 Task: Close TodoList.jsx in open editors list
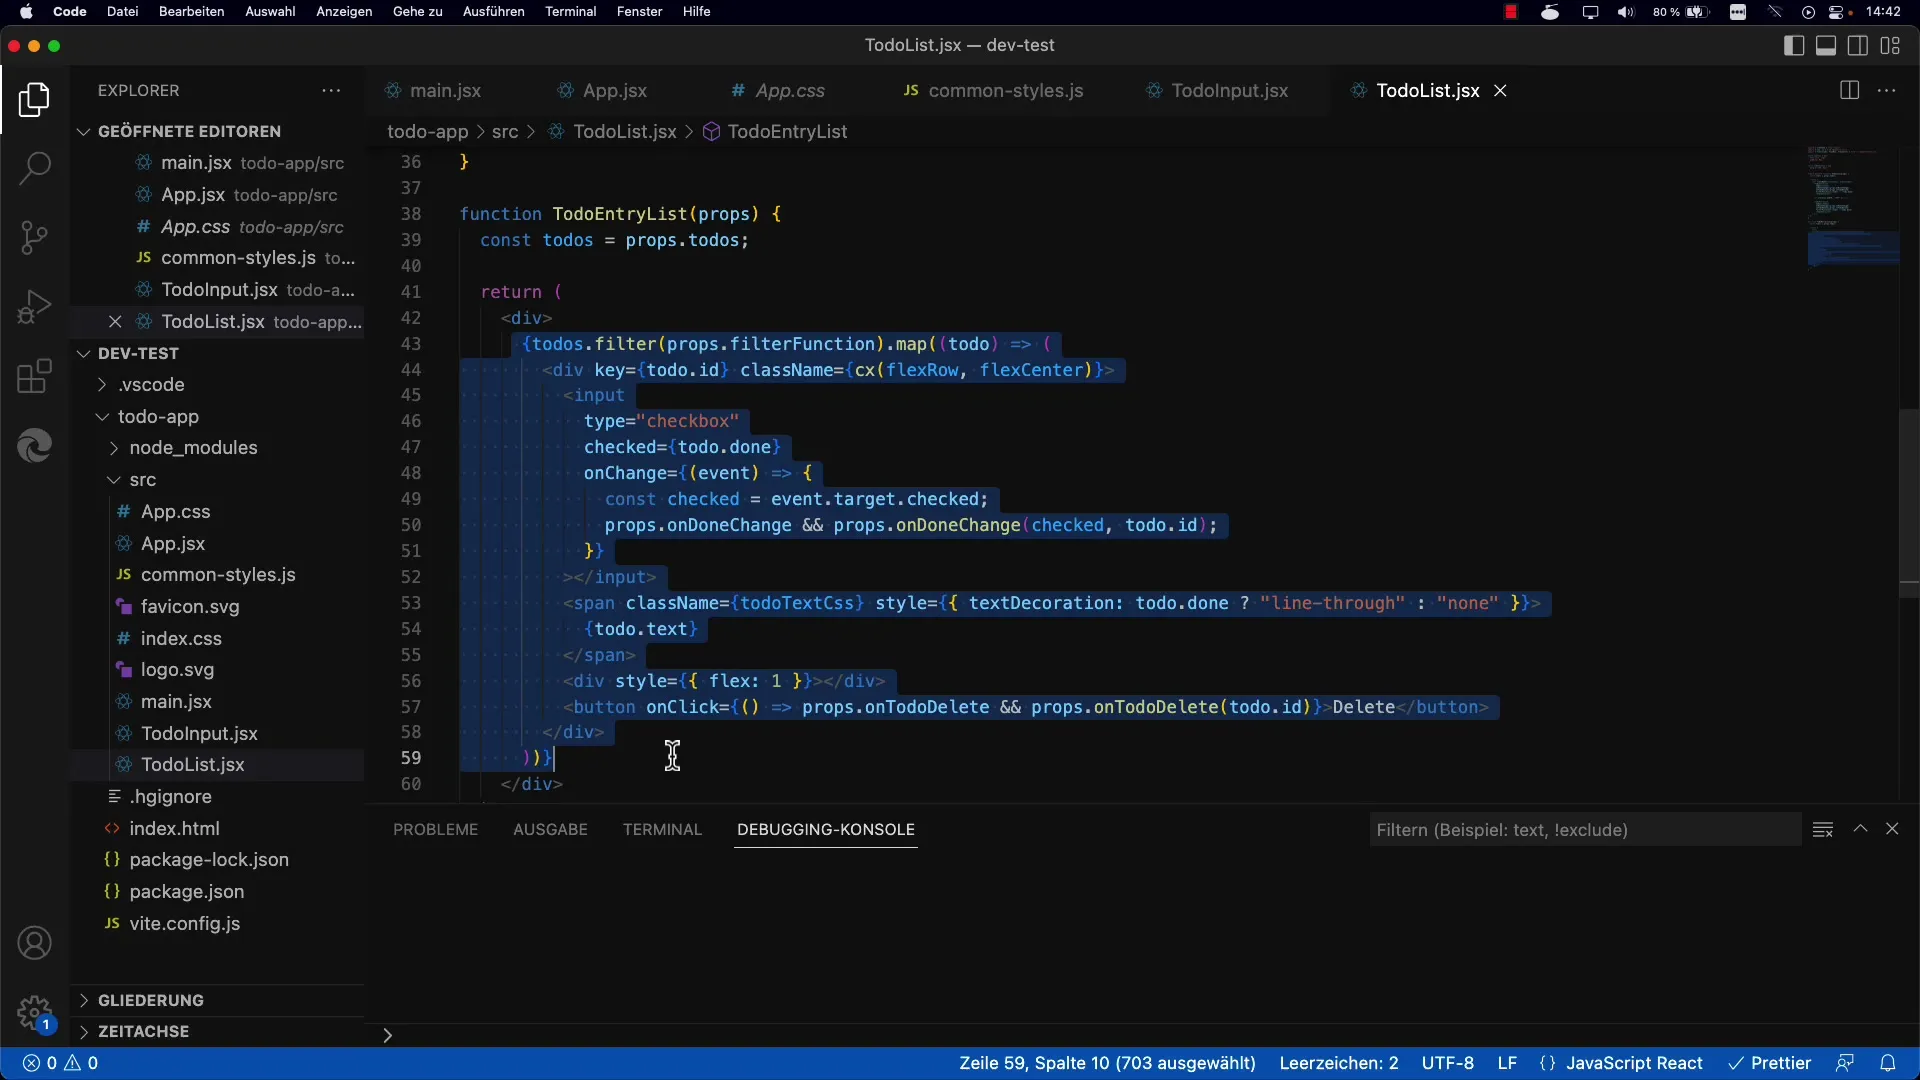click(115, 322)
